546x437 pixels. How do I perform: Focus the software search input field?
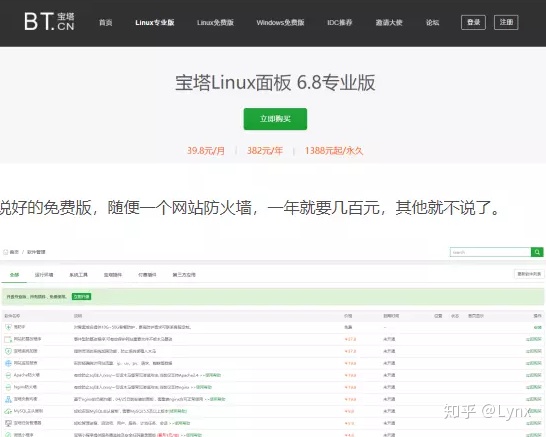[x=490, y=252]
